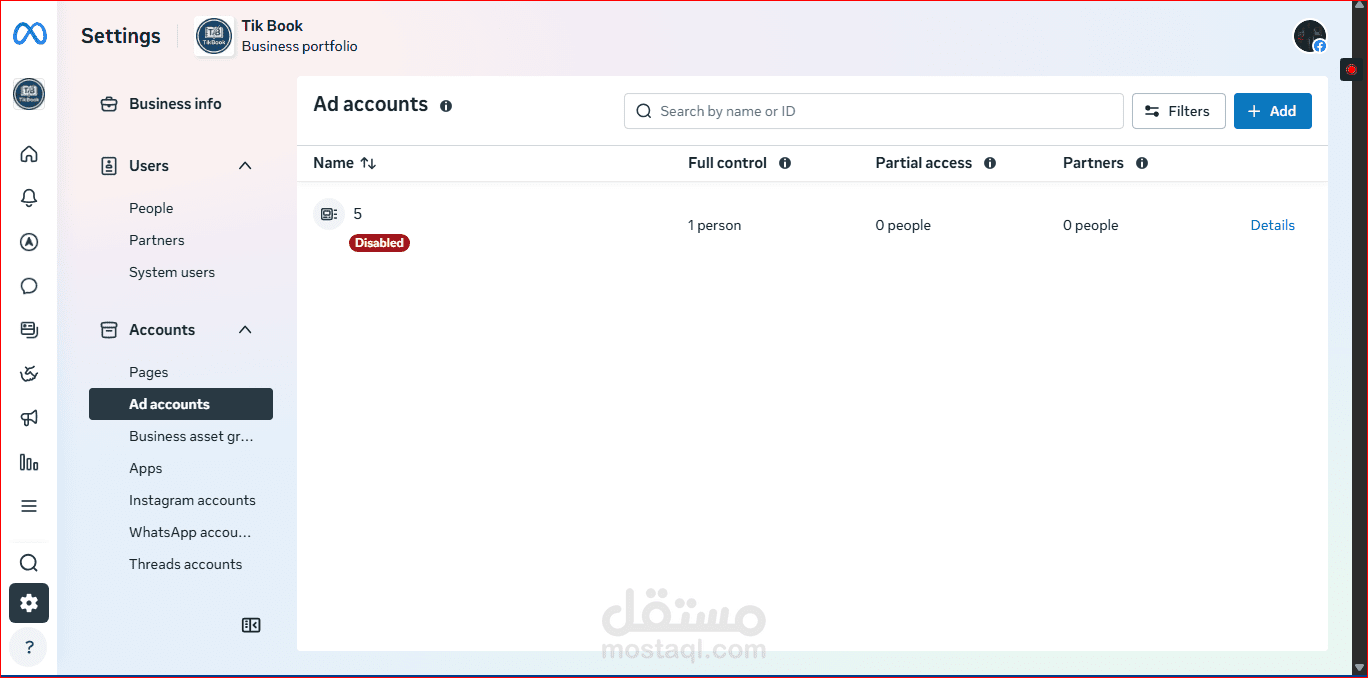
Task: Switch to the People section
Action: 151,208
